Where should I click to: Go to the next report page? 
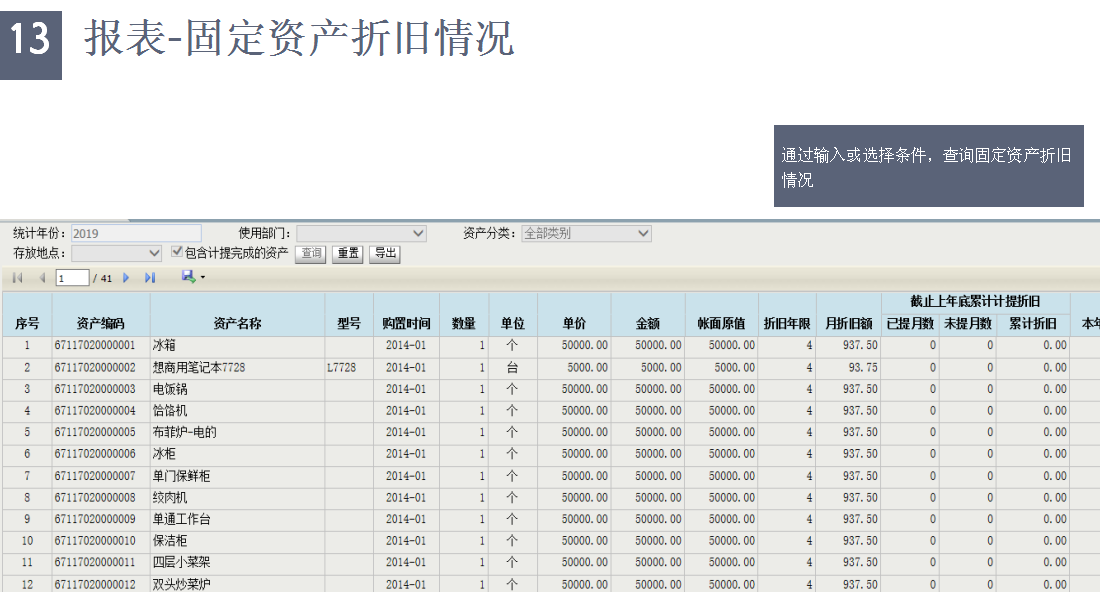pos(126,277)
